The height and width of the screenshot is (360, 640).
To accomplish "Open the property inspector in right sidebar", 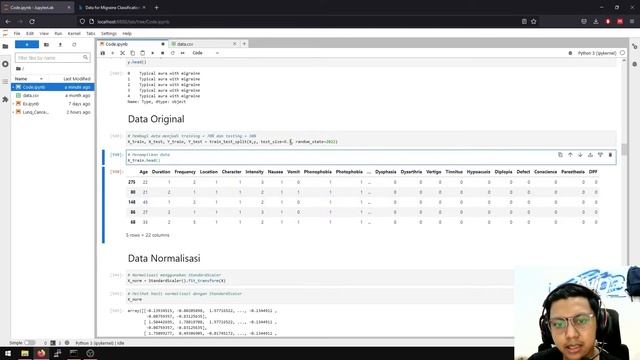I will coord(635,47).
